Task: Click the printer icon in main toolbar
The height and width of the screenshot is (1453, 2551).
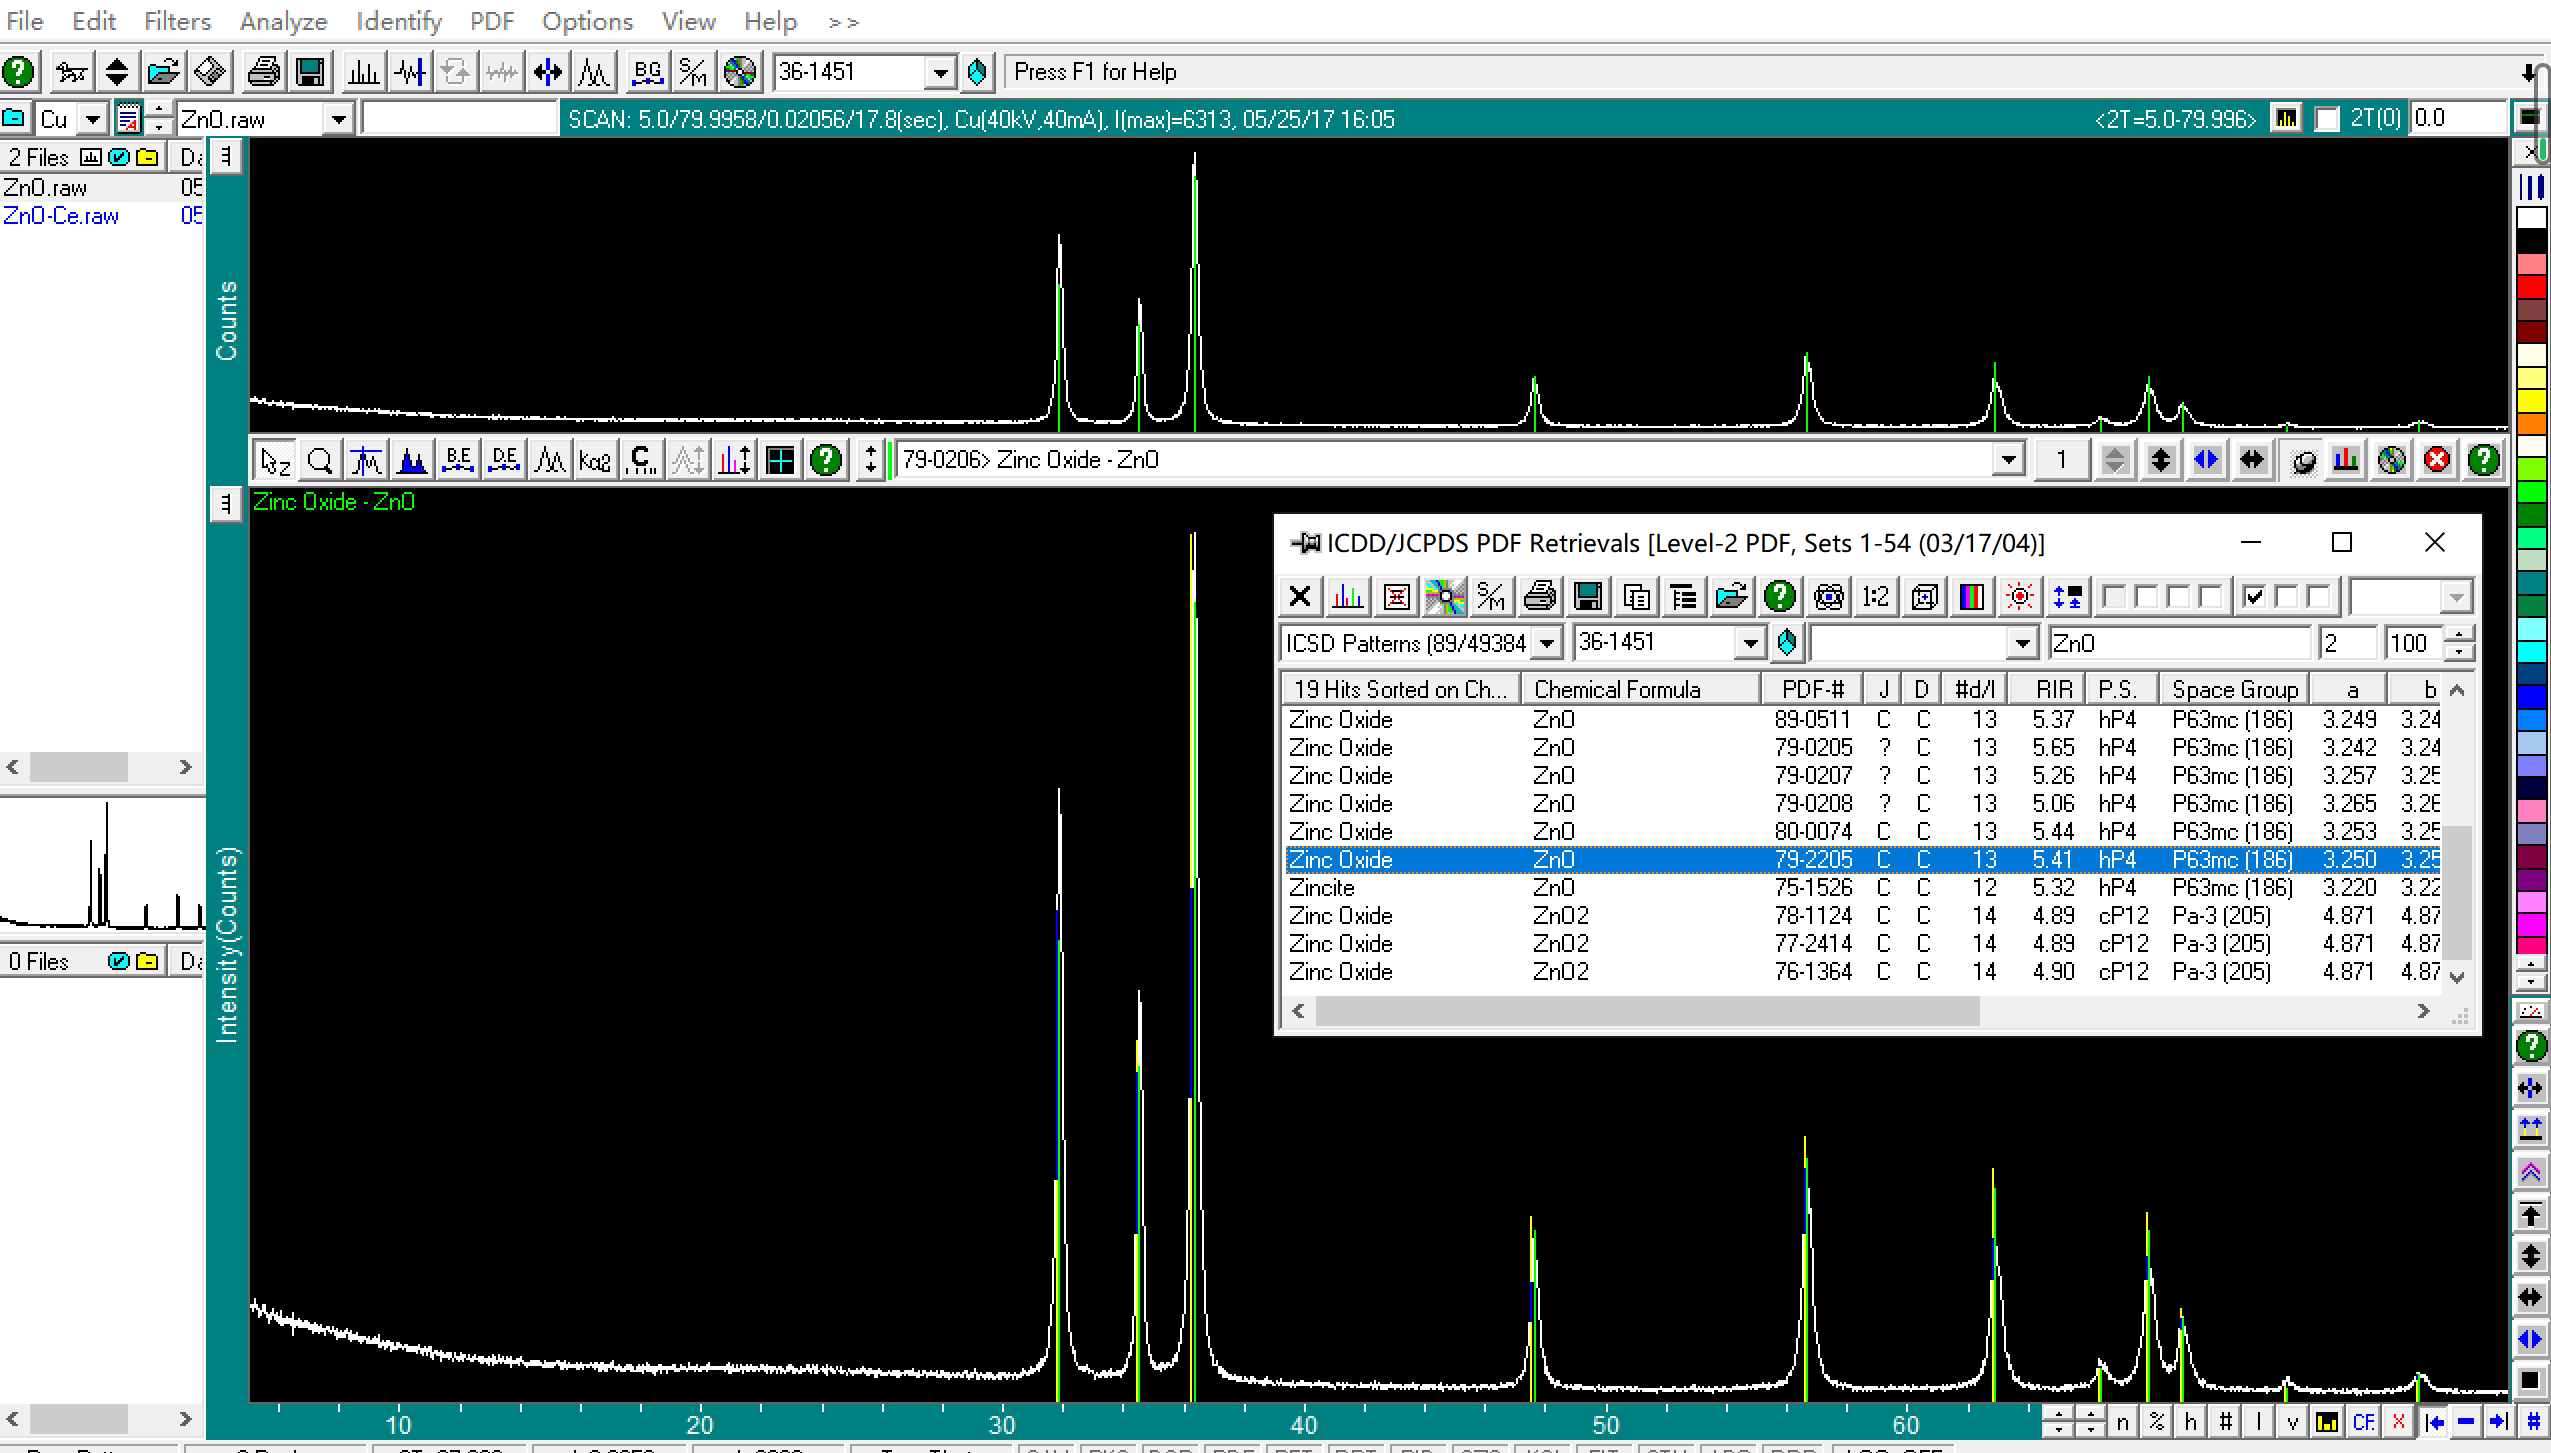Action: (263, 72)
